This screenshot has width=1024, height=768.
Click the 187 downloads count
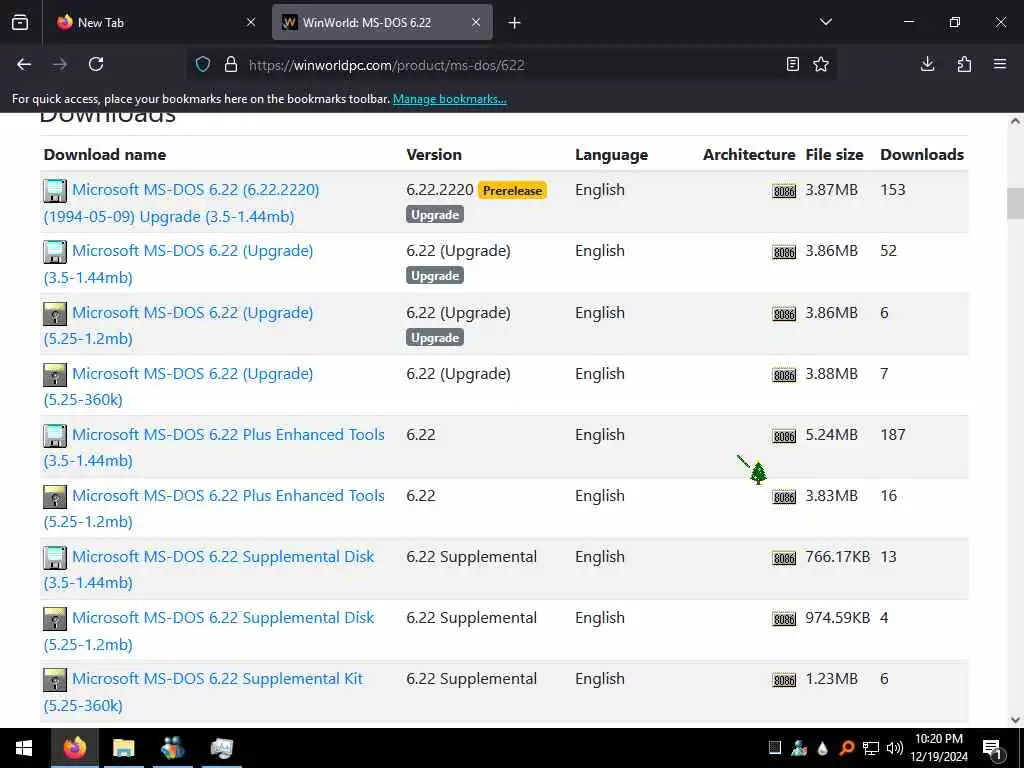(893, 435)
